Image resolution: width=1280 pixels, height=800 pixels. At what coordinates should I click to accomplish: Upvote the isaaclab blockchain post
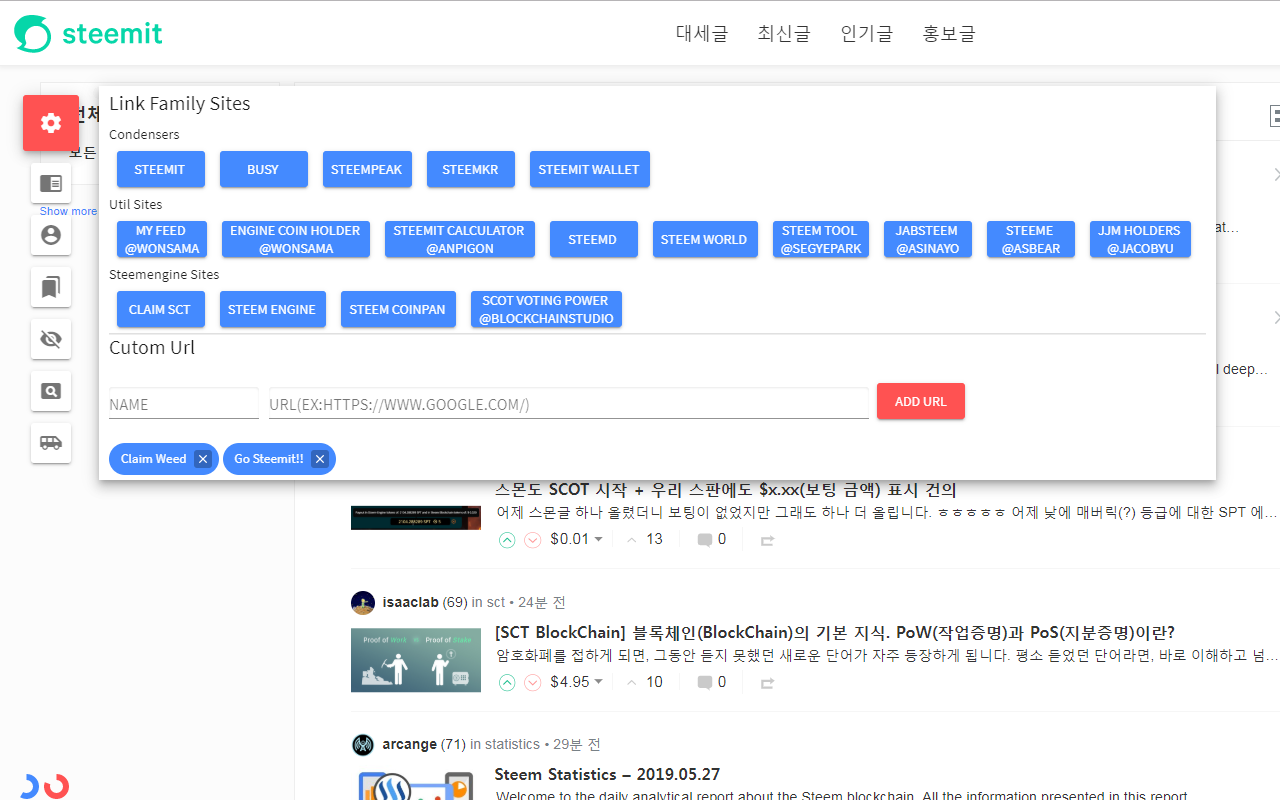(507, 683)
